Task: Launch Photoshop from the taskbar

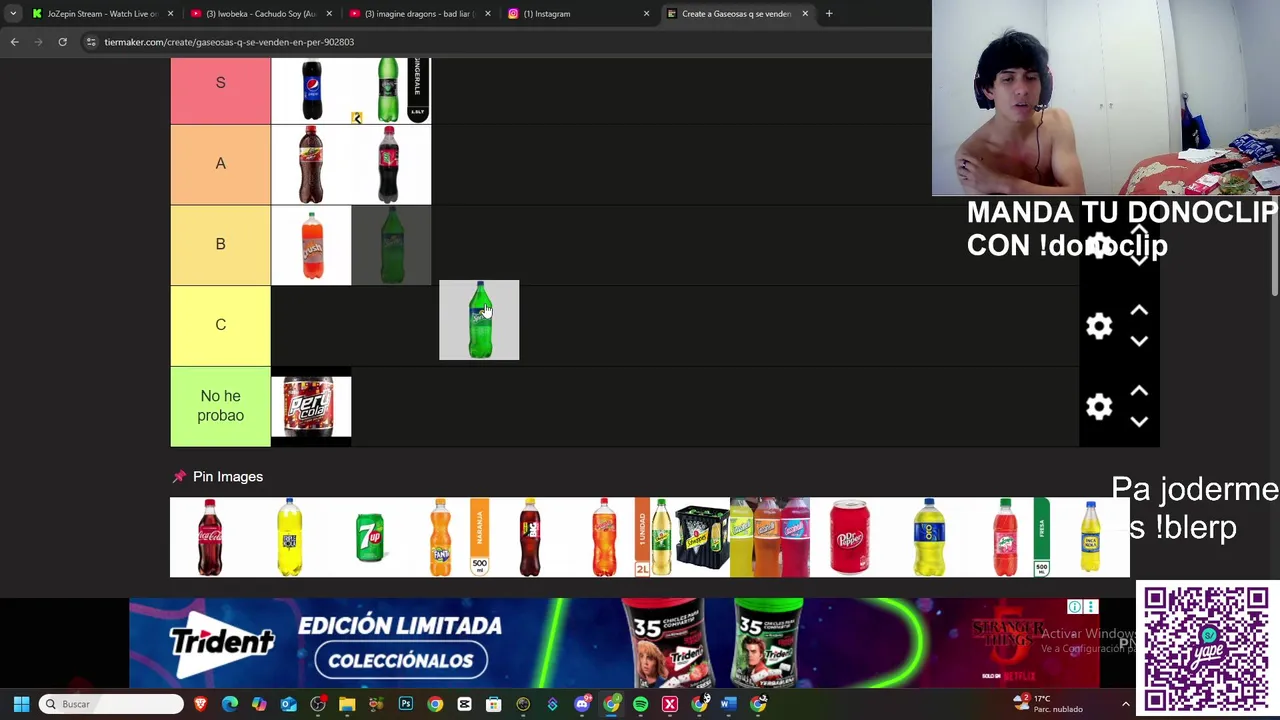Action: (x=405, y=704)
